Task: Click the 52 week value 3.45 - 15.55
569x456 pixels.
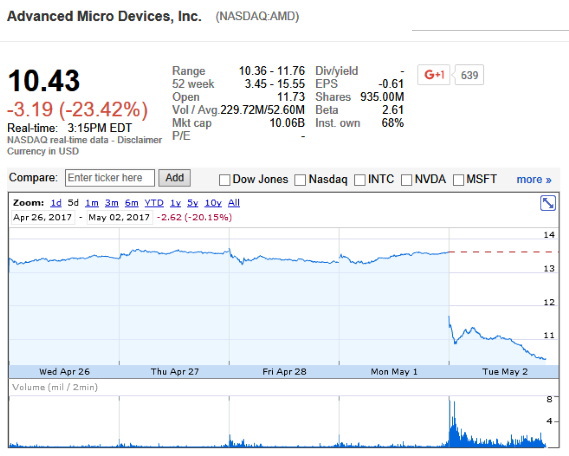Action: coord(275,84)
